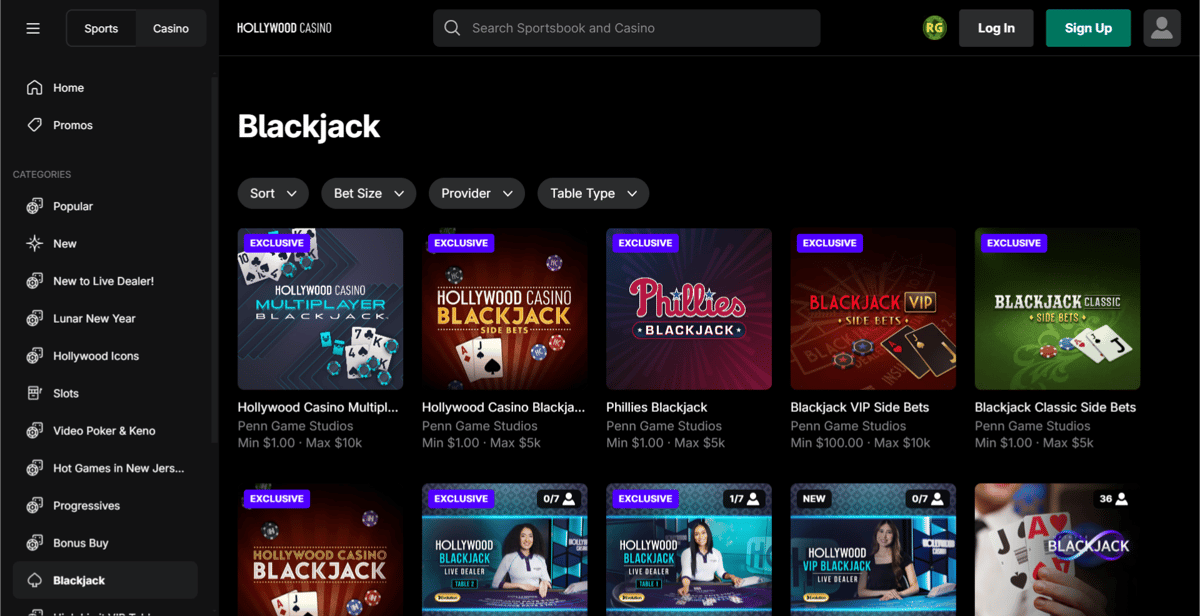Image resolution: width=1200 pixels, height=616 pixels.
Task: Open the Promos sidebar item
Action: pyautogui.click(x=105, y=125)
